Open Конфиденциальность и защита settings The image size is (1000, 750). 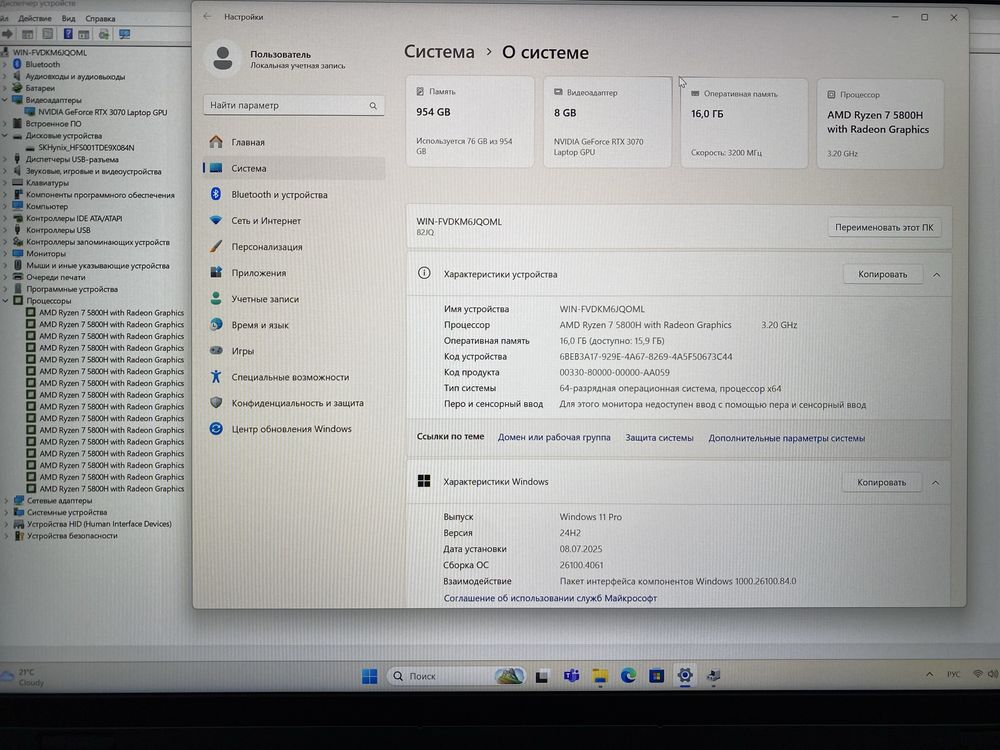[294, 403]
